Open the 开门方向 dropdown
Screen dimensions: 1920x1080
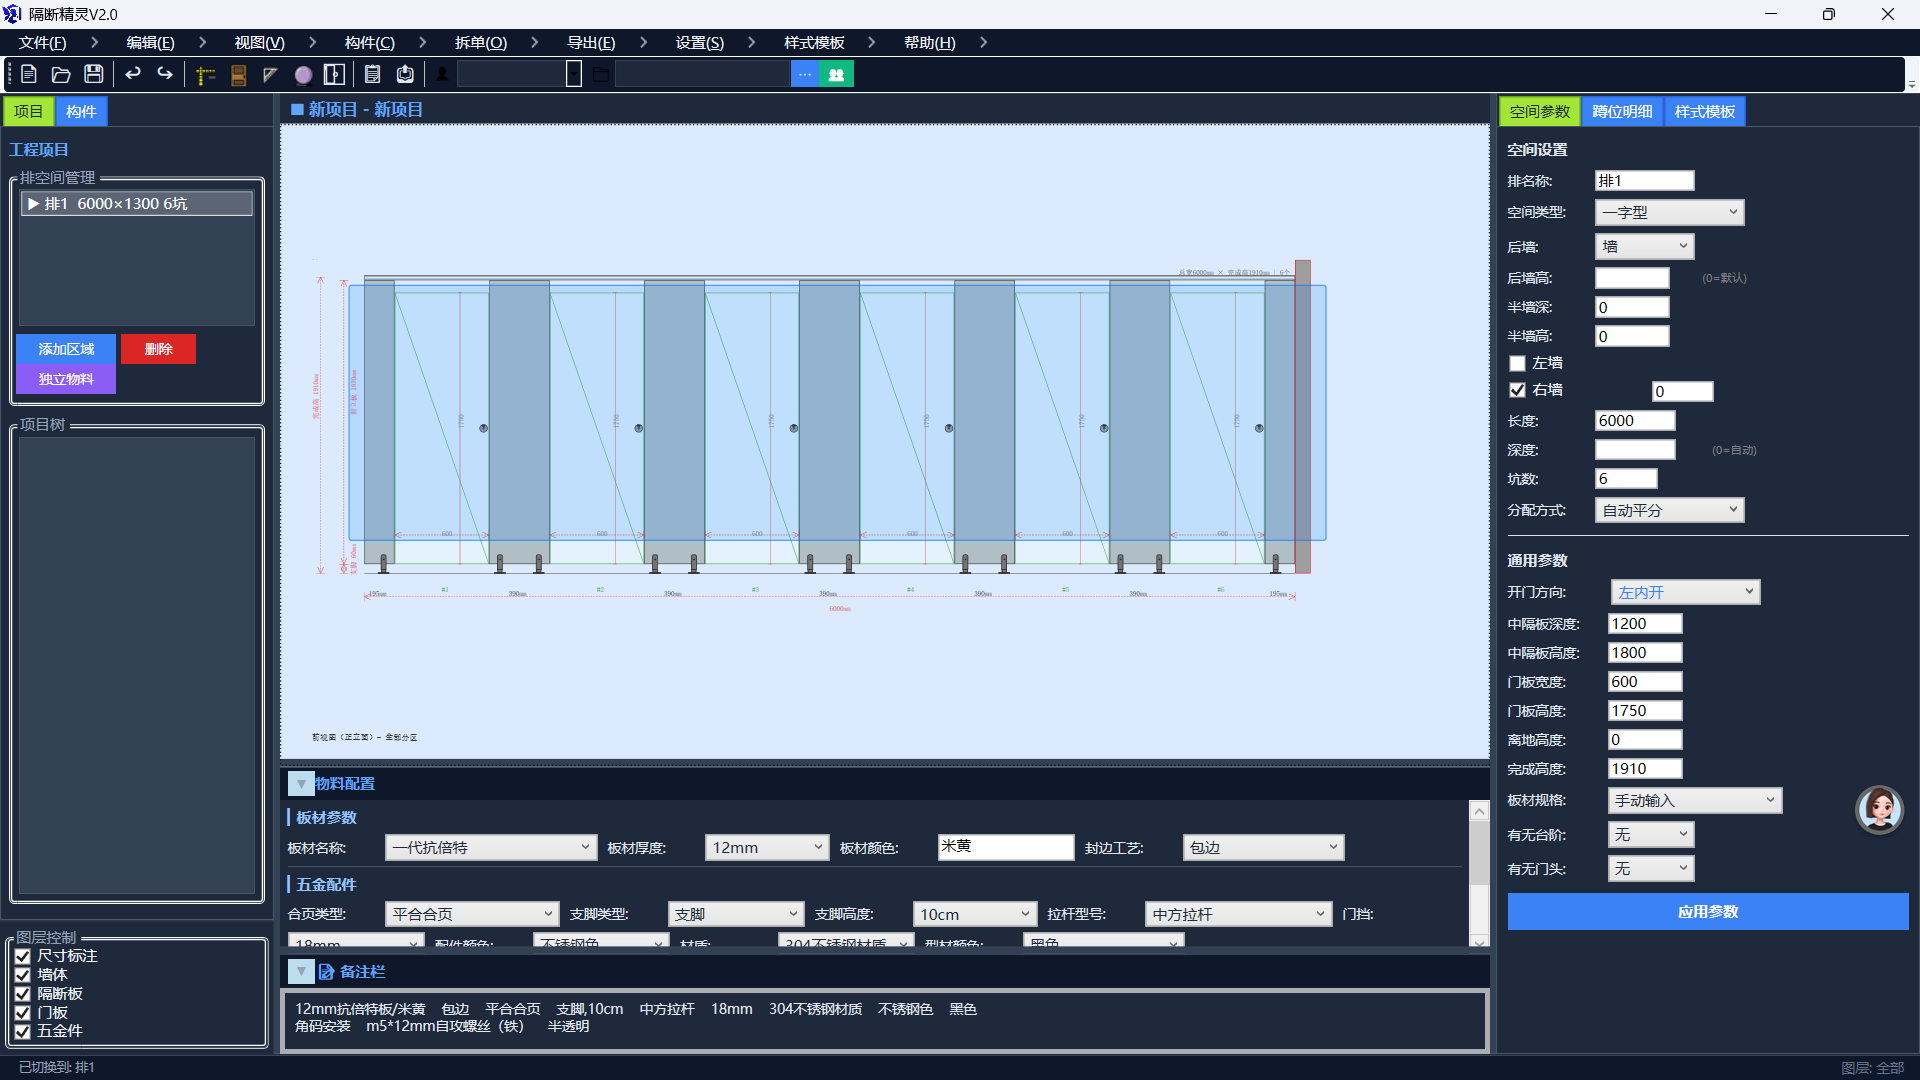point(1685,592)
